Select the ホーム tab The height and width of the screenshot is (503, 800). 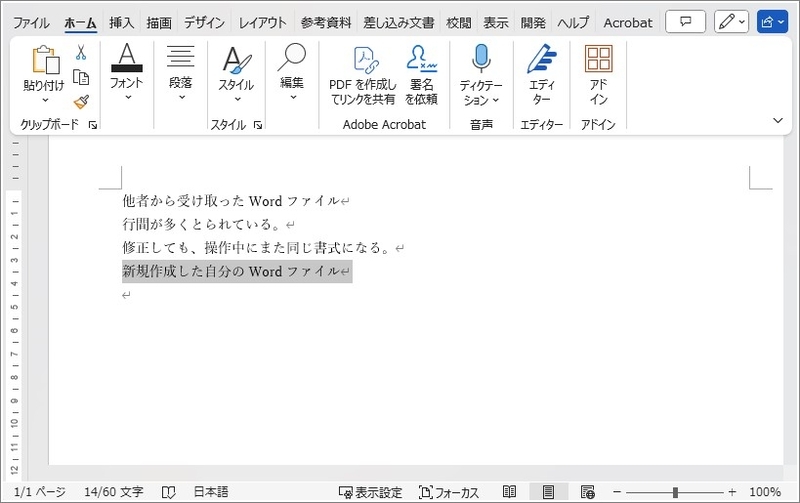click(x=81, y=22)
